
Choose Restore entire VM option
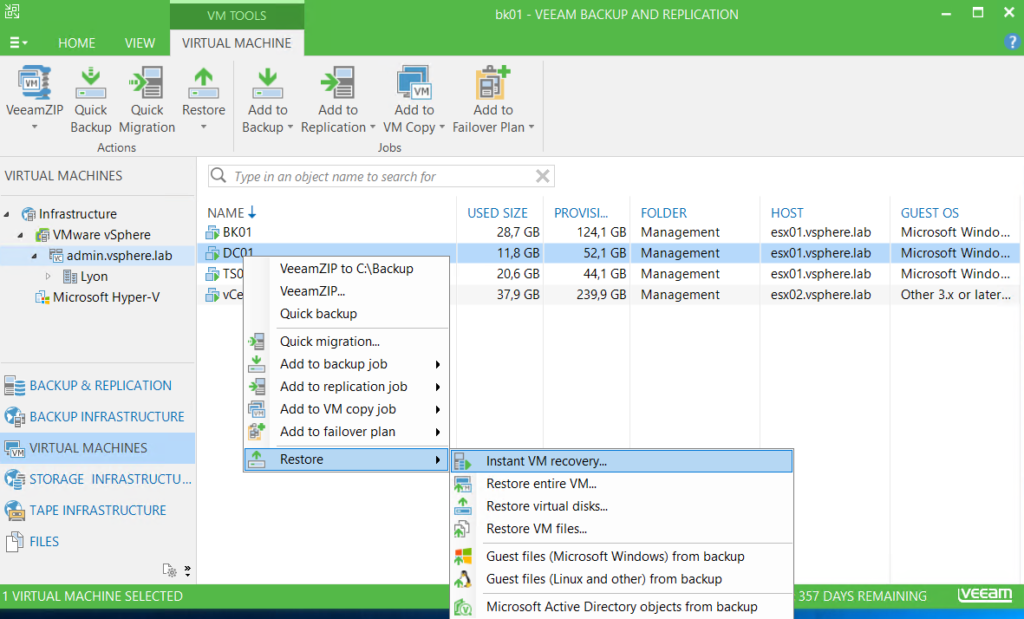pyautogui.click(x=540, y=484)
